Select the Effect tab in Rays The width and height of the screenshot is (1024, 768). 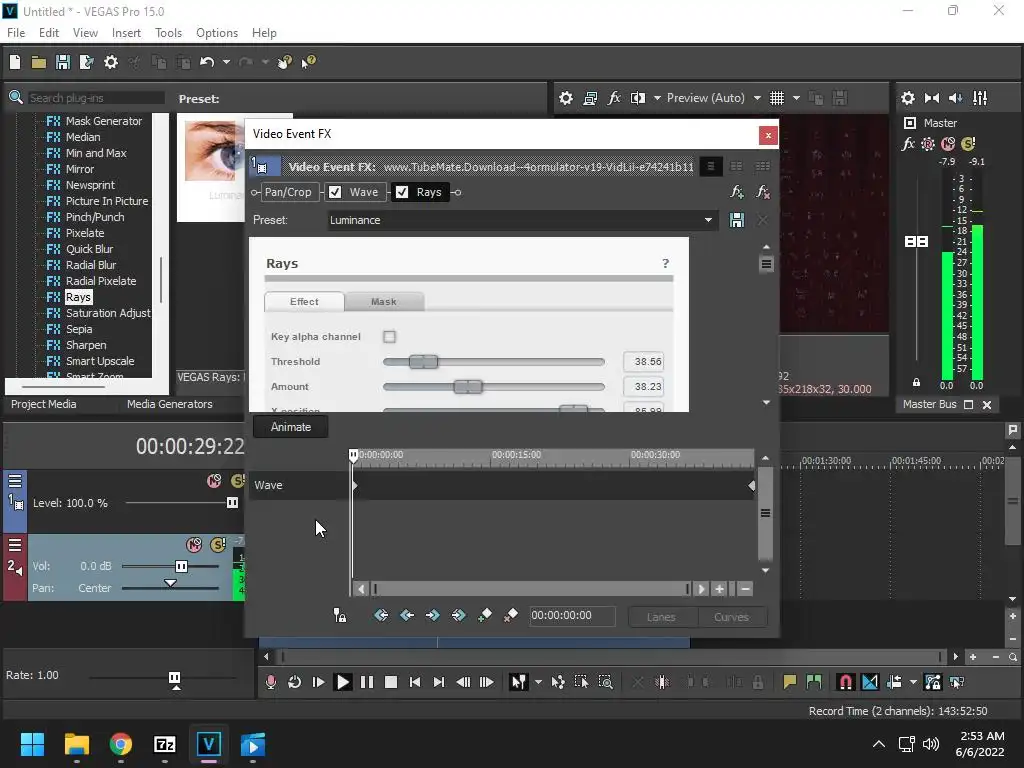(304, 302)
